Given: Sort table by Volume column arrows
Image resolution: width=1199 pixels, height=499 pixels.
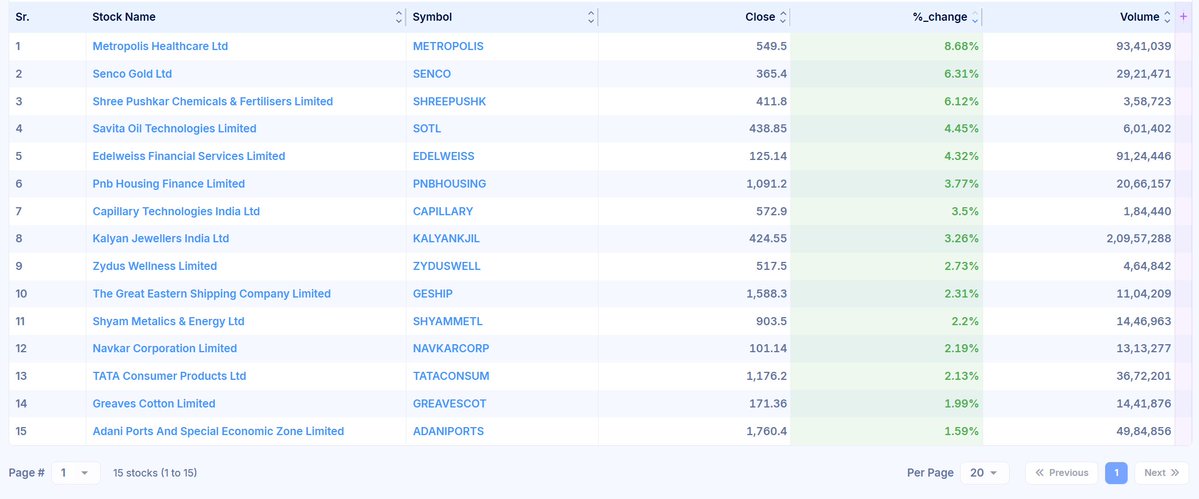Looking at the screenshot, I should pos(1167,17).
